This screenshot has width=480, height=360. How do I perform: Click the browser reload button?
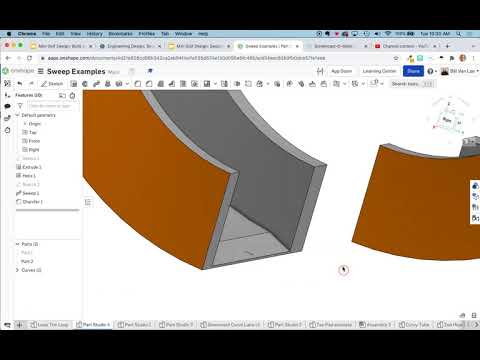30,58
